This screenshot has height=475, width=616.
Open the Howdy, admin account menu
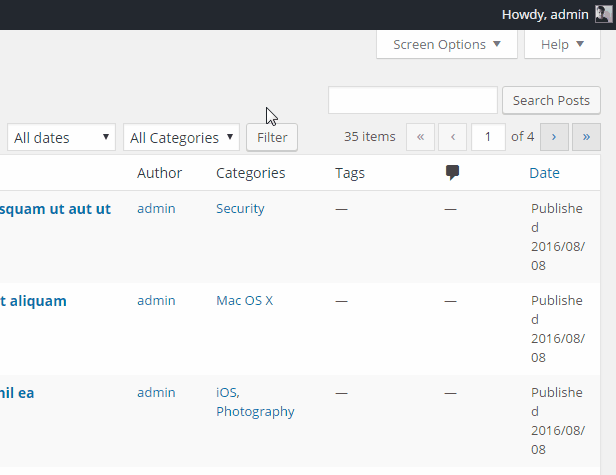[x=545, y=15]
